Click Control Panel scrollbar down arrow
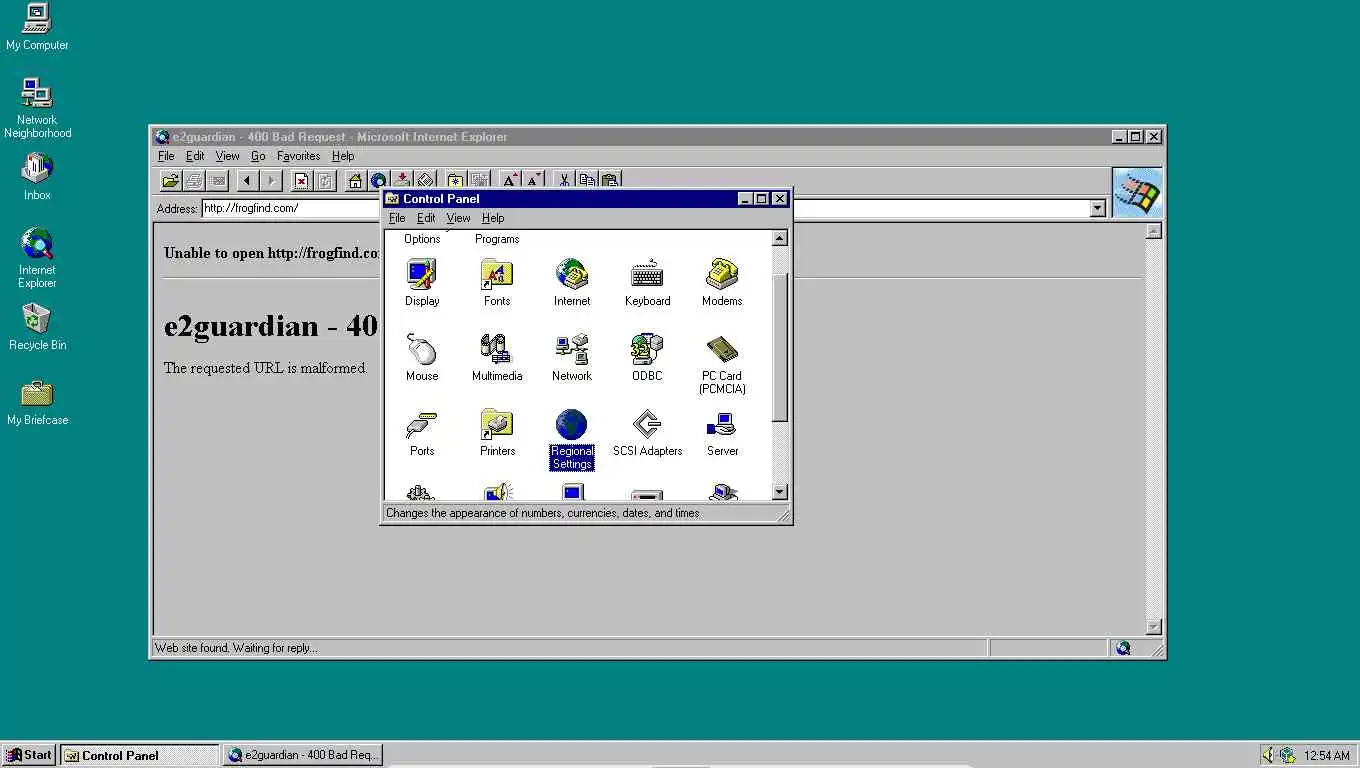Image resolution: width=1360 pixels, height=768 pixels. [780, 492]
